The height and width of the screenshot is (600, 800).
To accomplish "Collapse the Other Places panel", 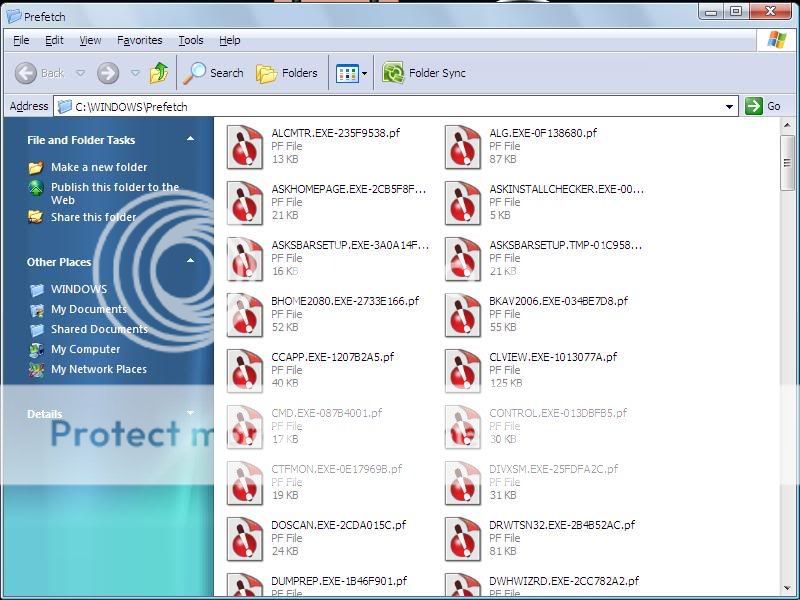I will click(190, 262).
